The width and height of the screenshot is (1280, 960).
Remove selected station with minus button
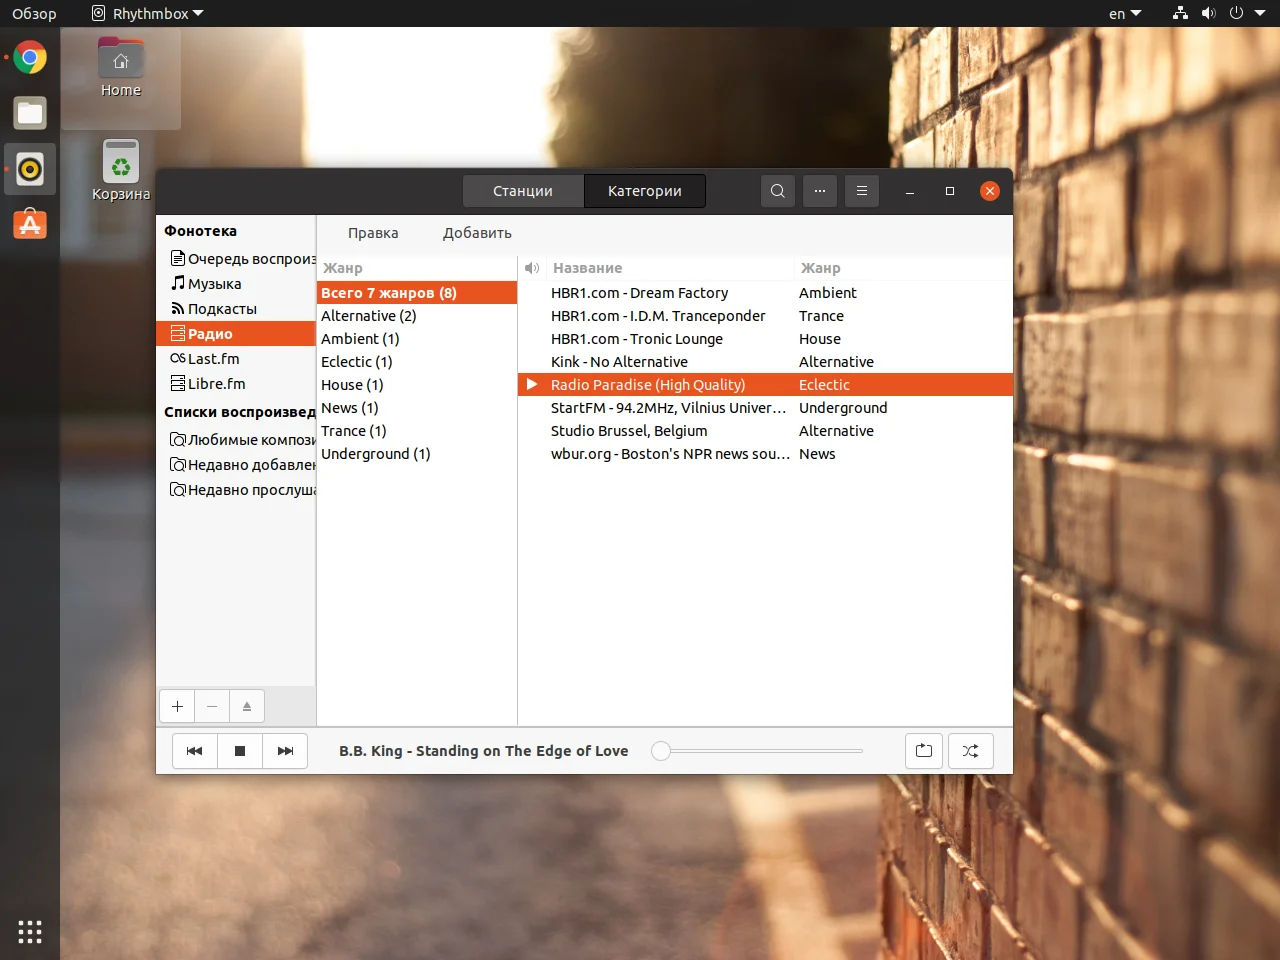tap(212, 706)
